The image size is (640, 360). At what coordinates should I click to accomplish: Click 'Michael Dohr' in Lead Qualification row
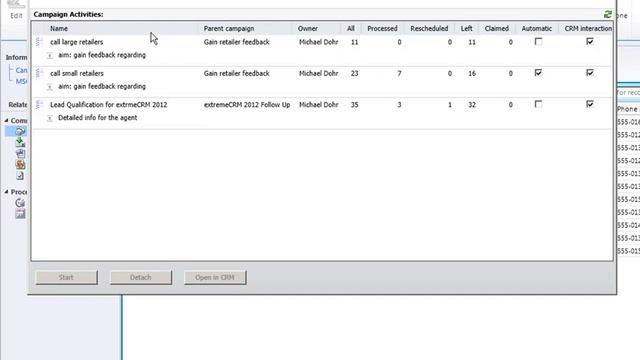[318, 105]
